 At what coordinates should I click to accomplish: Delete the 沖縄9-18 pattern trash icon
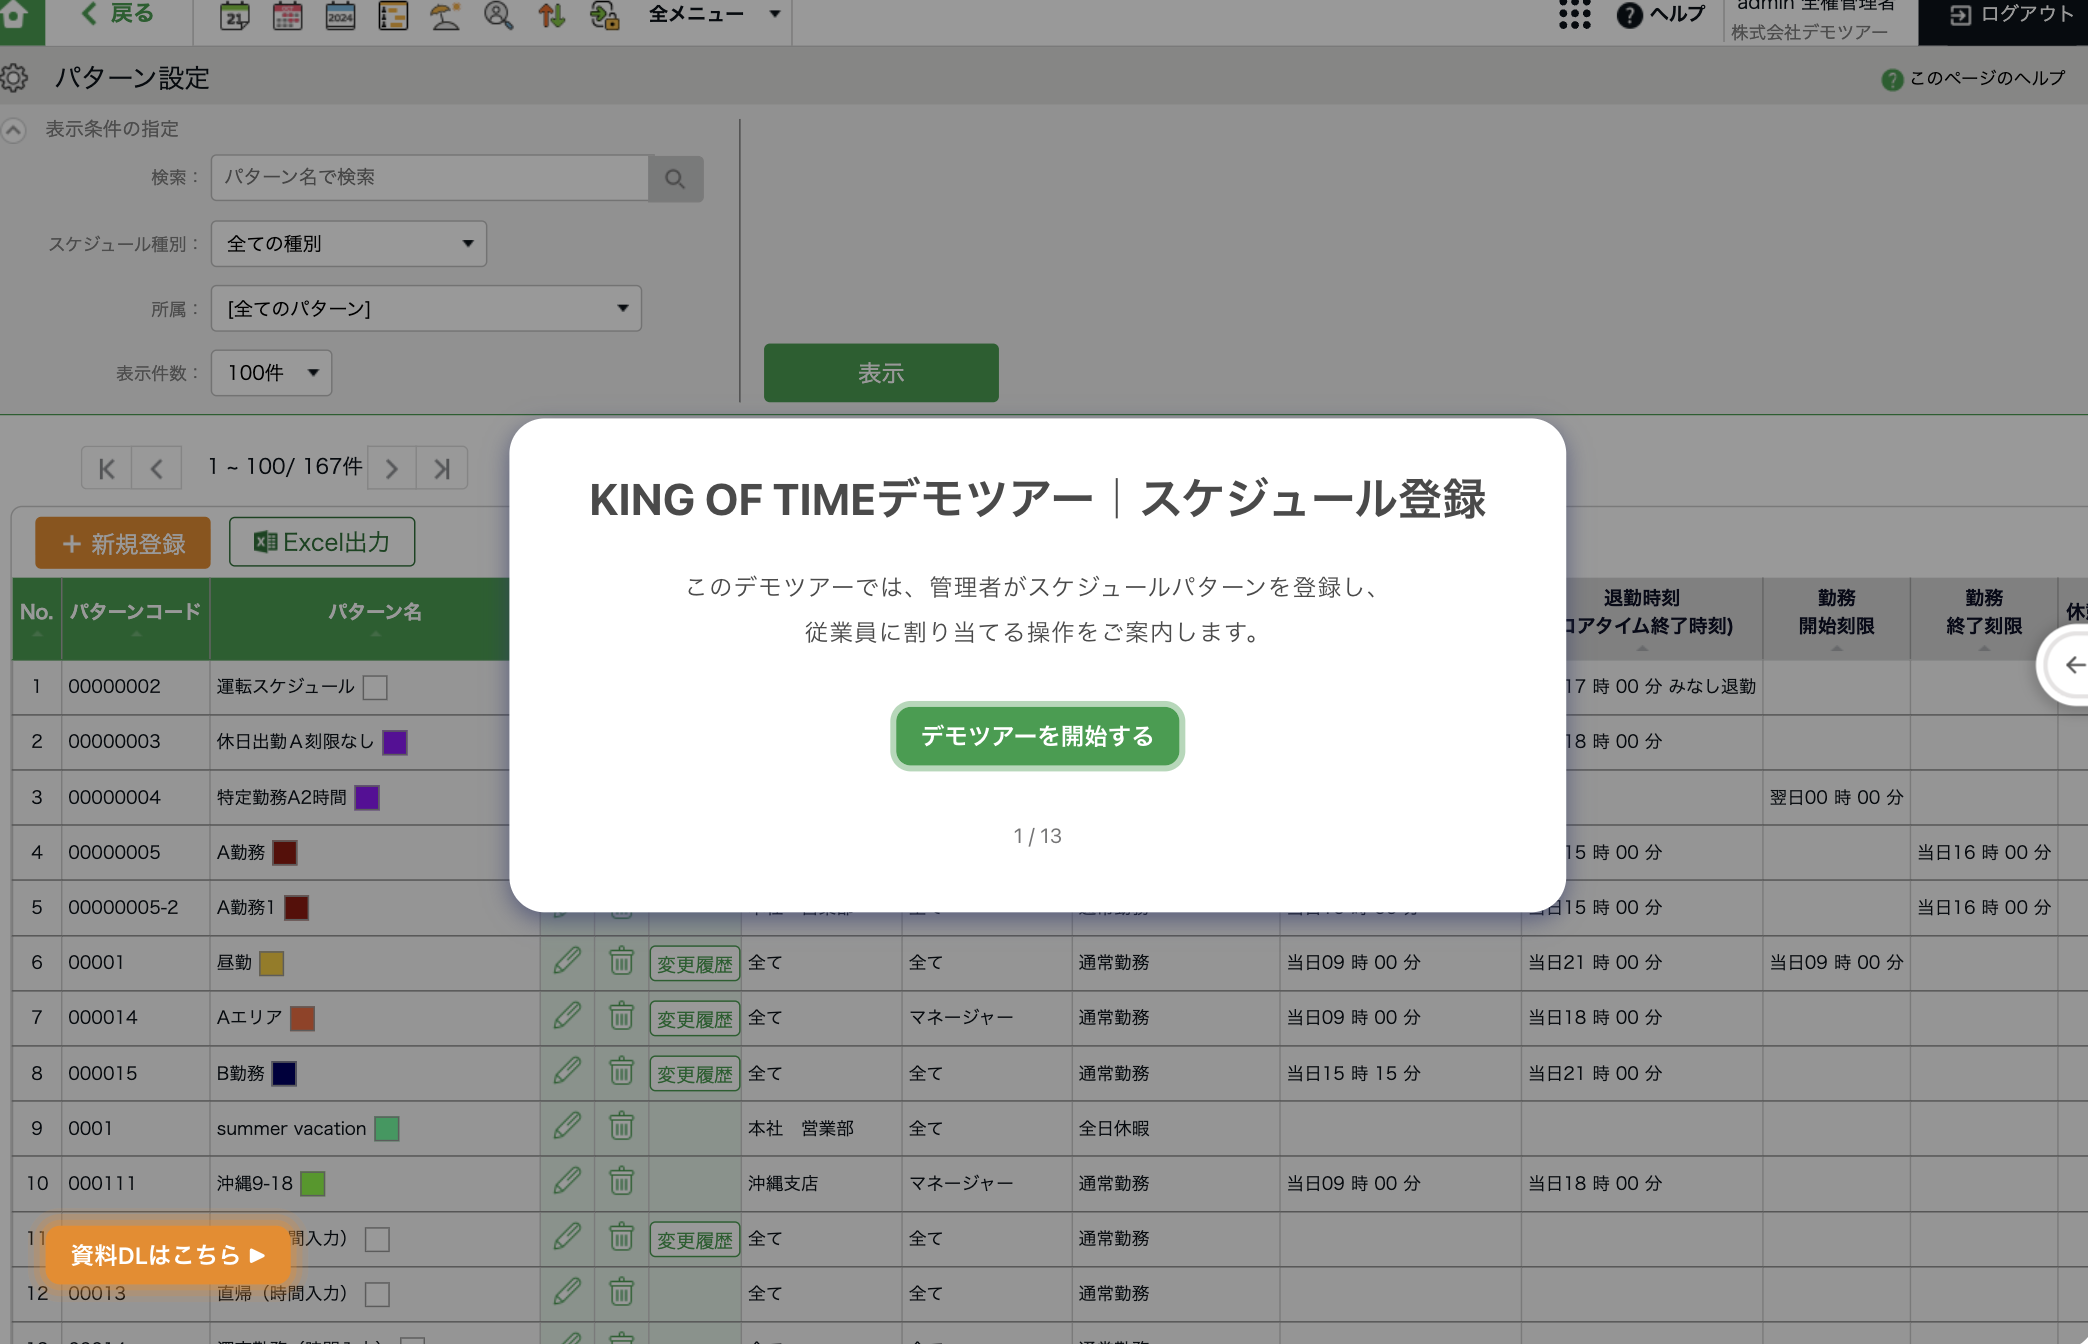coord(621,1182)
